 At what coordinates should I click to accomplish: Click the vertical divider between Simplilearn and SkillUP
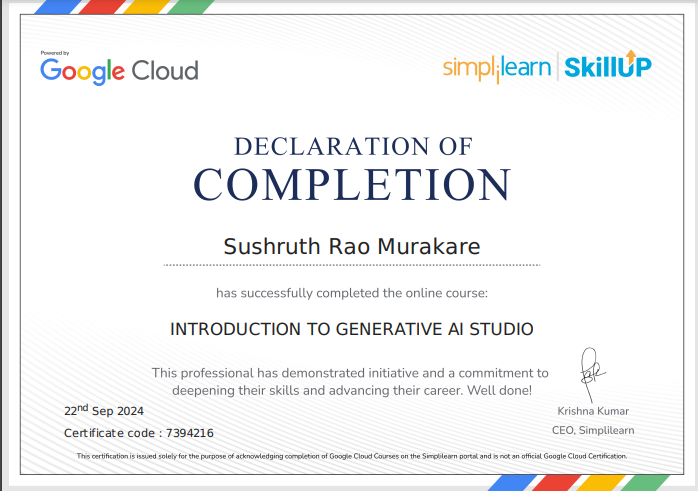click(x=556, y=67)
